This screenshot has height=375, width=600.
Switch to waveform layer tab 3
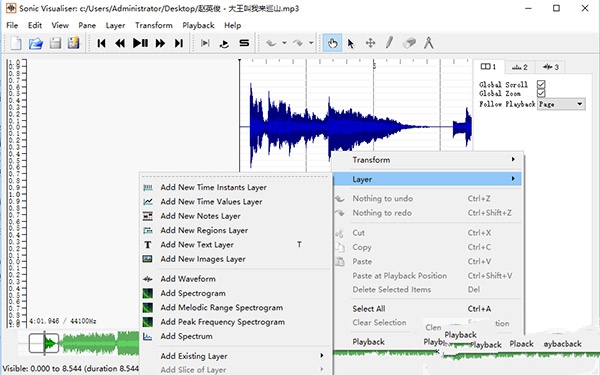[550, 67]
